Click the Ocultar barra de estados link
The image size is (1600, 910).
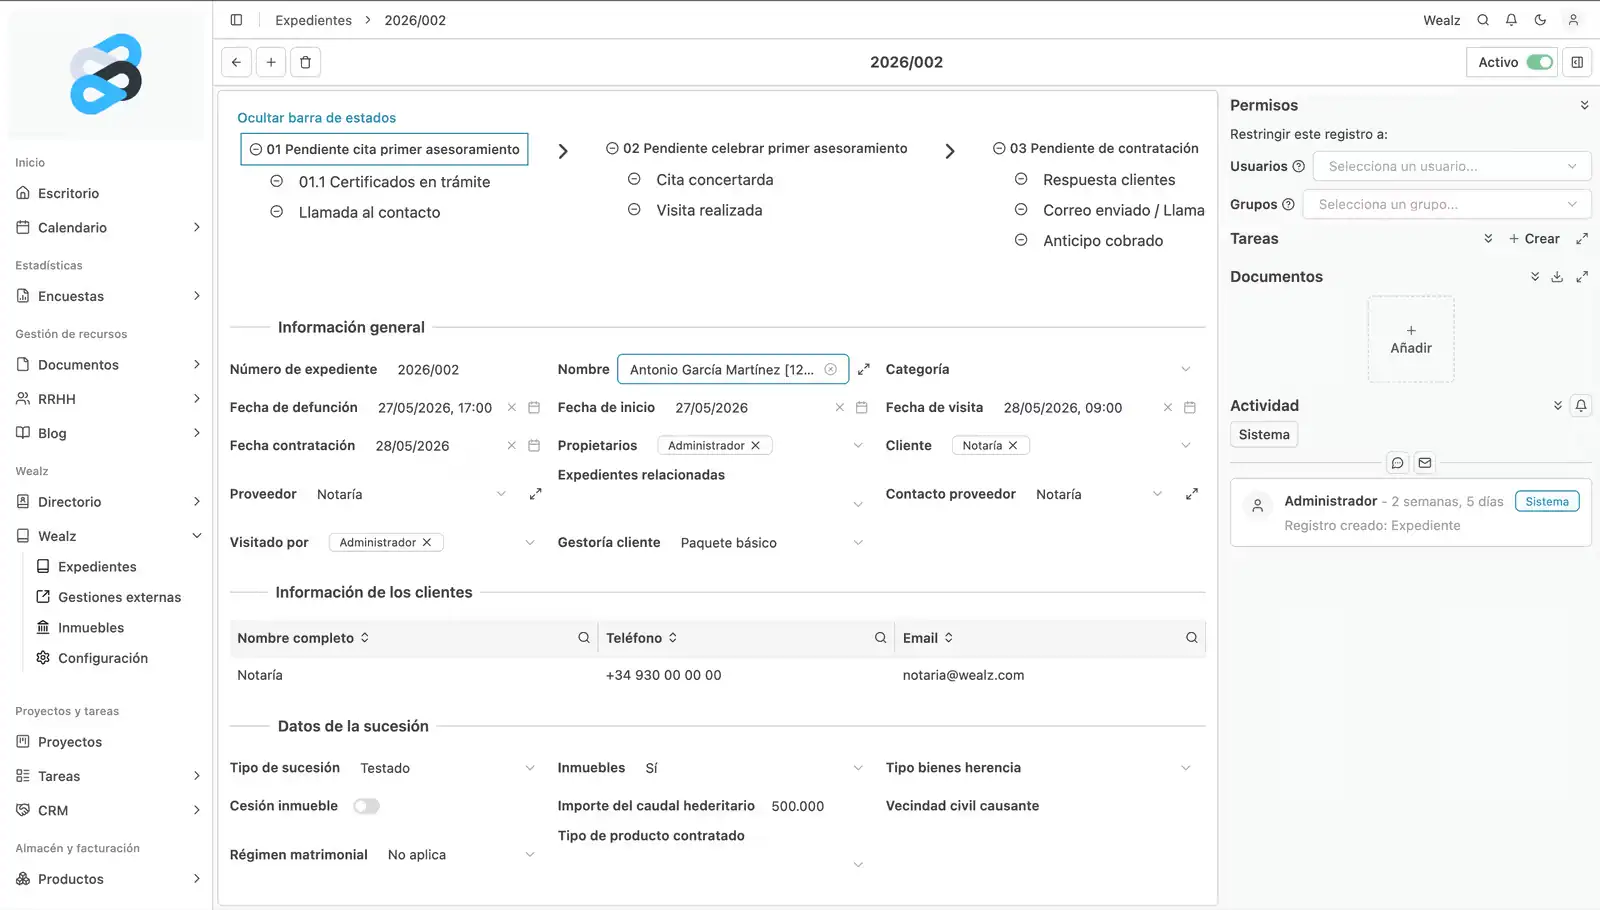pyautogui.click(x=316, y=118)
